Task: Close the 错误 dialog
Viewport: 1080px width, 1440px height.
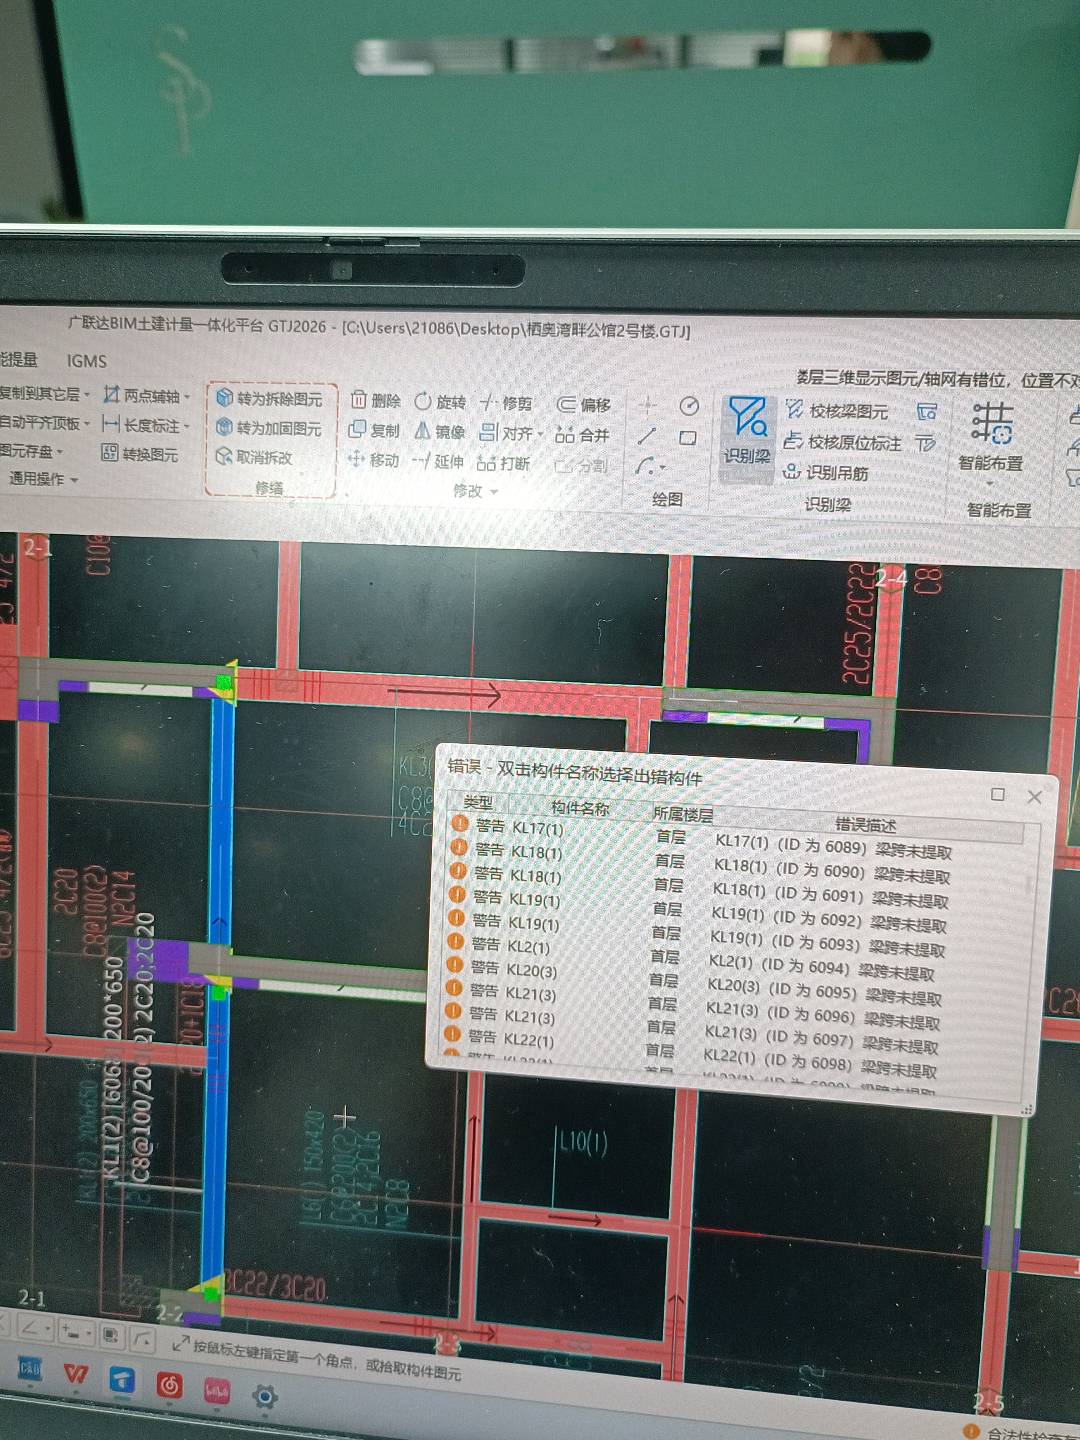Action: pos(1035,797)
